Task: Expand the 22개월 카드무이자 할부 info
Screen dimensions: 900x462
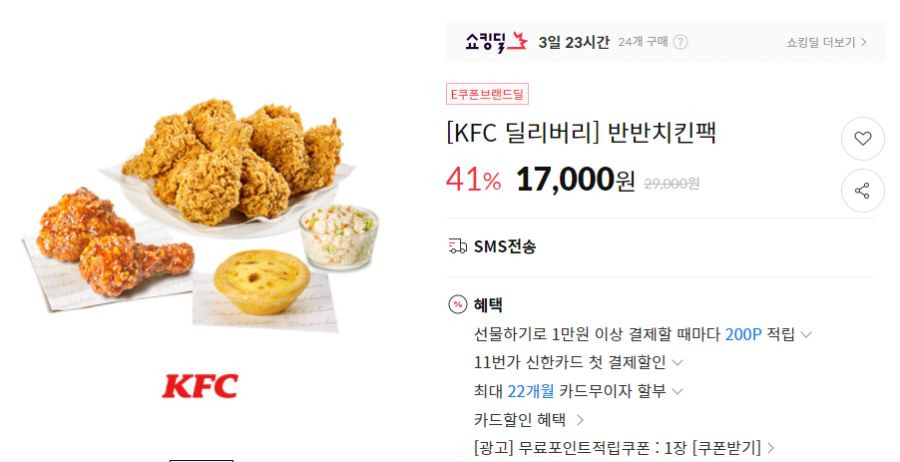Action: pyautogui.click(x=677, y=391)
